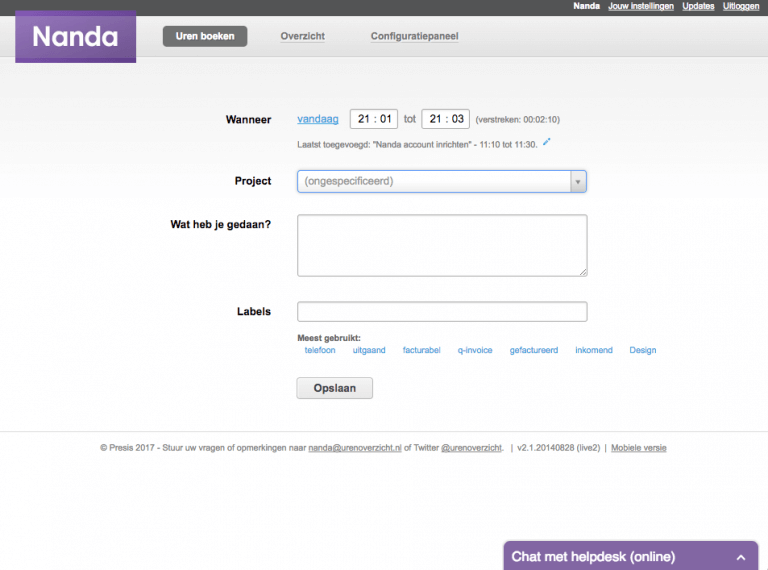768x570 pixels.
Task: Click the text area resize handle
Action: pyautogui.click(x=583, y=272)
